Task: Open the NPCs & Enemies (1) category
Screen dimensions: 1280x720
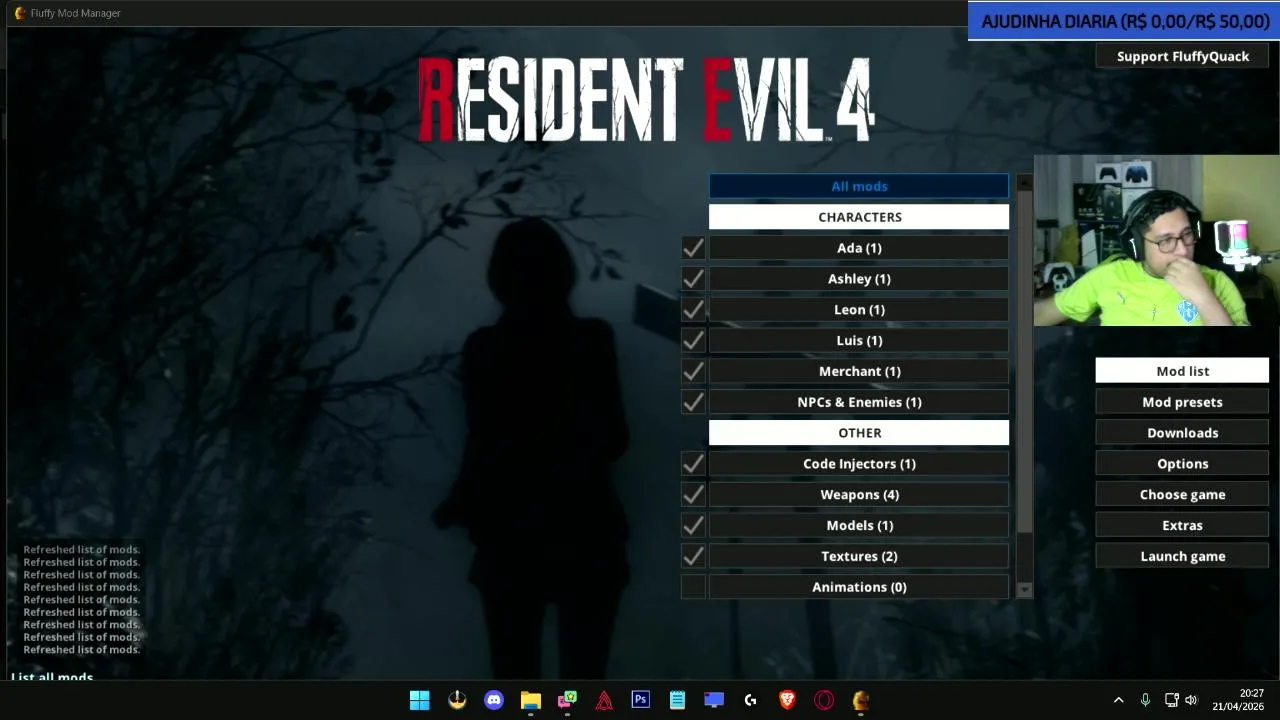Action: (x=859, y=402)
